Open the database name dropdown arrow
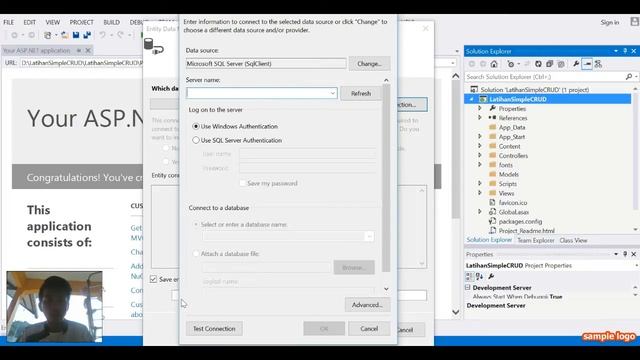Viewport: 640px width, 360px height. tap(369, 236)
